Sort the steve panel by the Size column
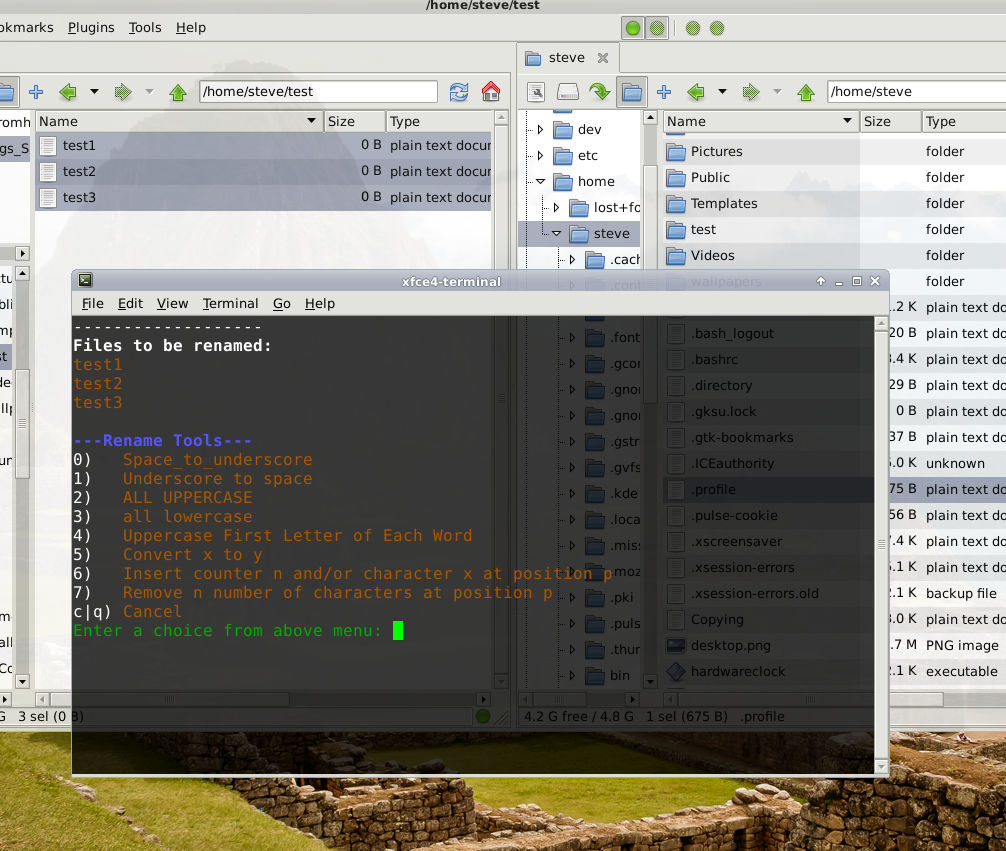Image resolution: width=1006 pixels, height=851 pixels. coord(890,121)
